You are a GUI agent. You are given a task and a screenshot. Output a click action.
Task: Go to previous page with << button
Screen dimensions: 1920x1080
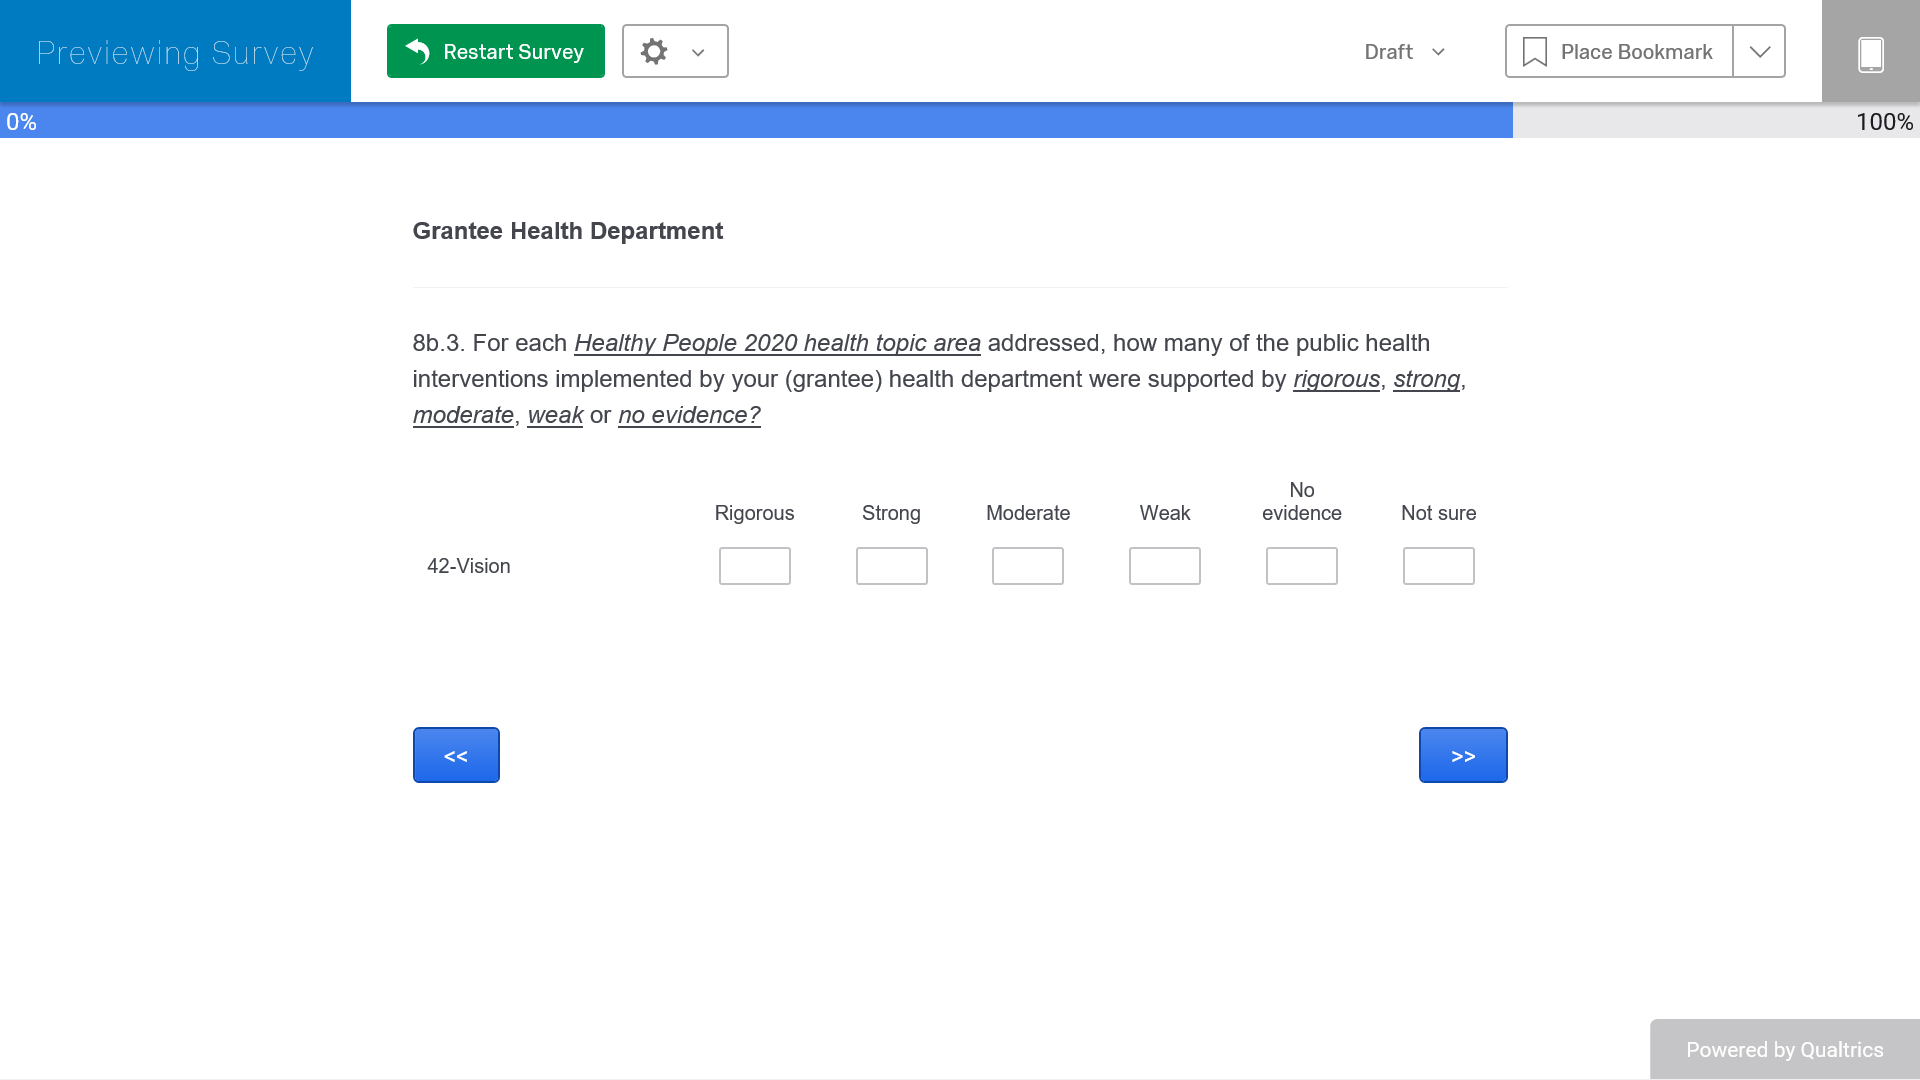click(456, 755)
